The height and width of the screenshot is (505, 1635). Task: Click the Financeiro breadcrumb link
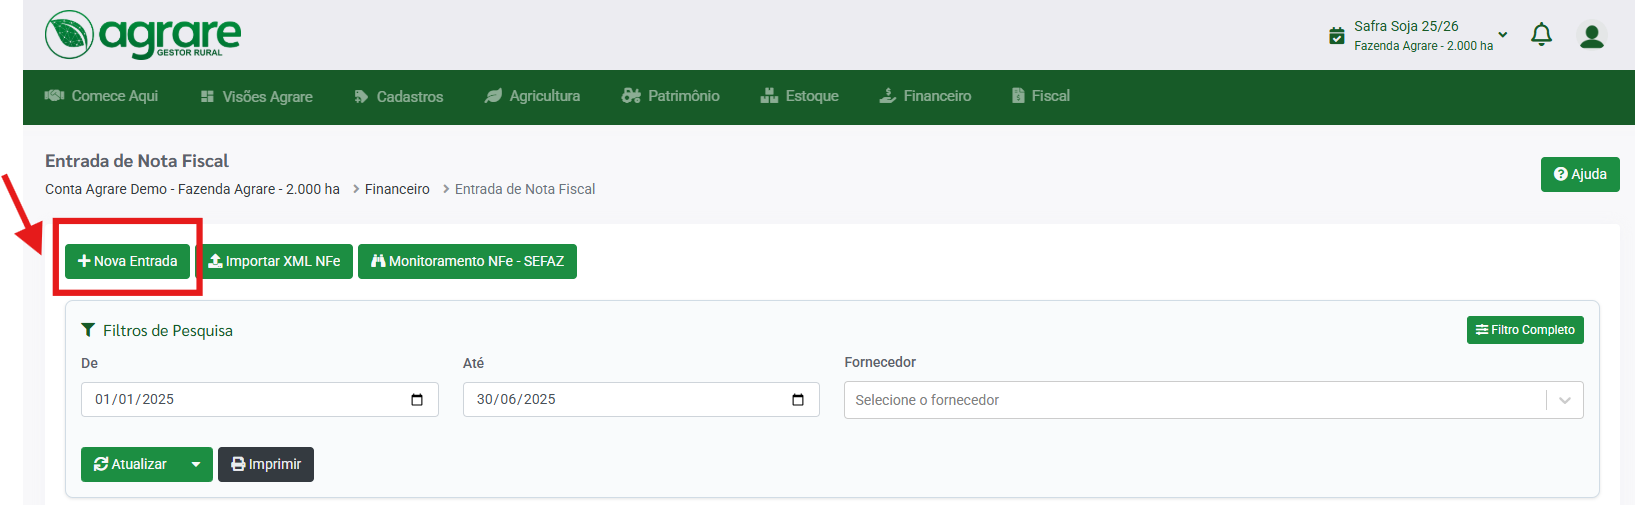[x=397, y=189]
